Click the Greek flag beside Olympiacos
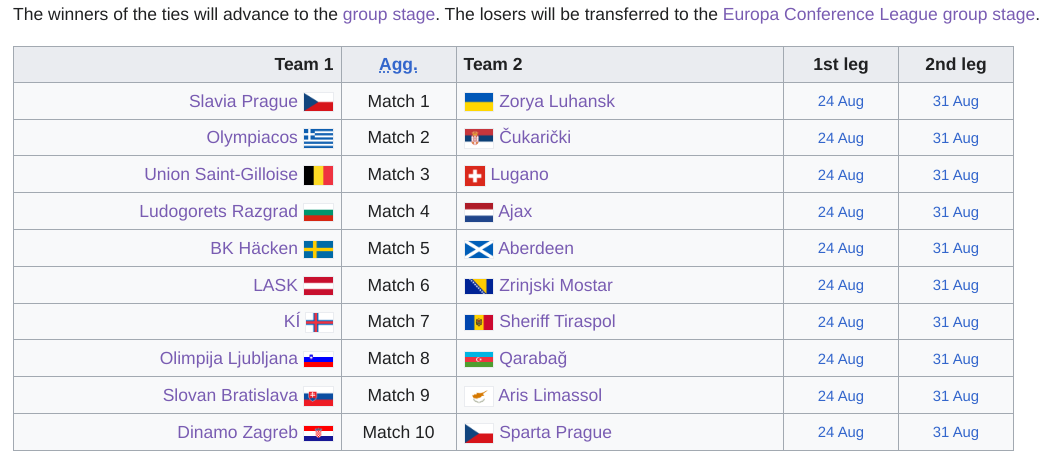Screen dimensions: 1047x455 pos(319,138)
